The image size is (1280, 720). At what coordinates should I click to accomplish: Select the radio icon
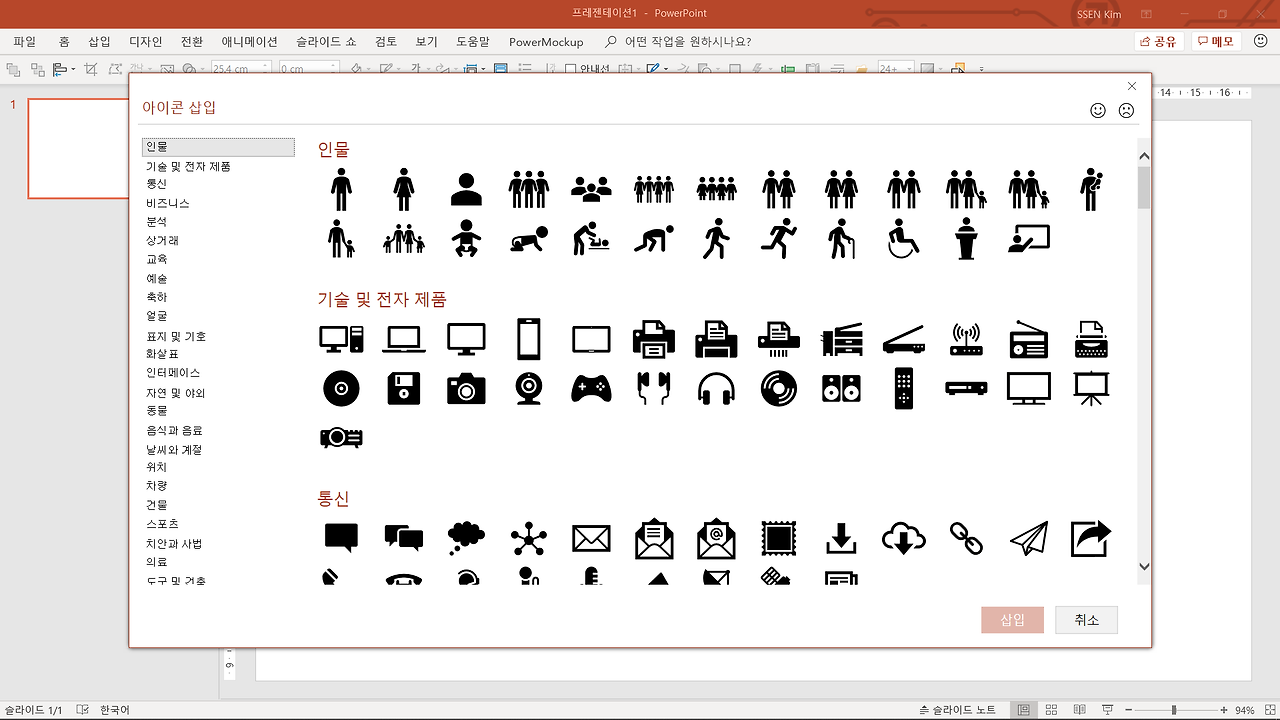pos(1028,339)
